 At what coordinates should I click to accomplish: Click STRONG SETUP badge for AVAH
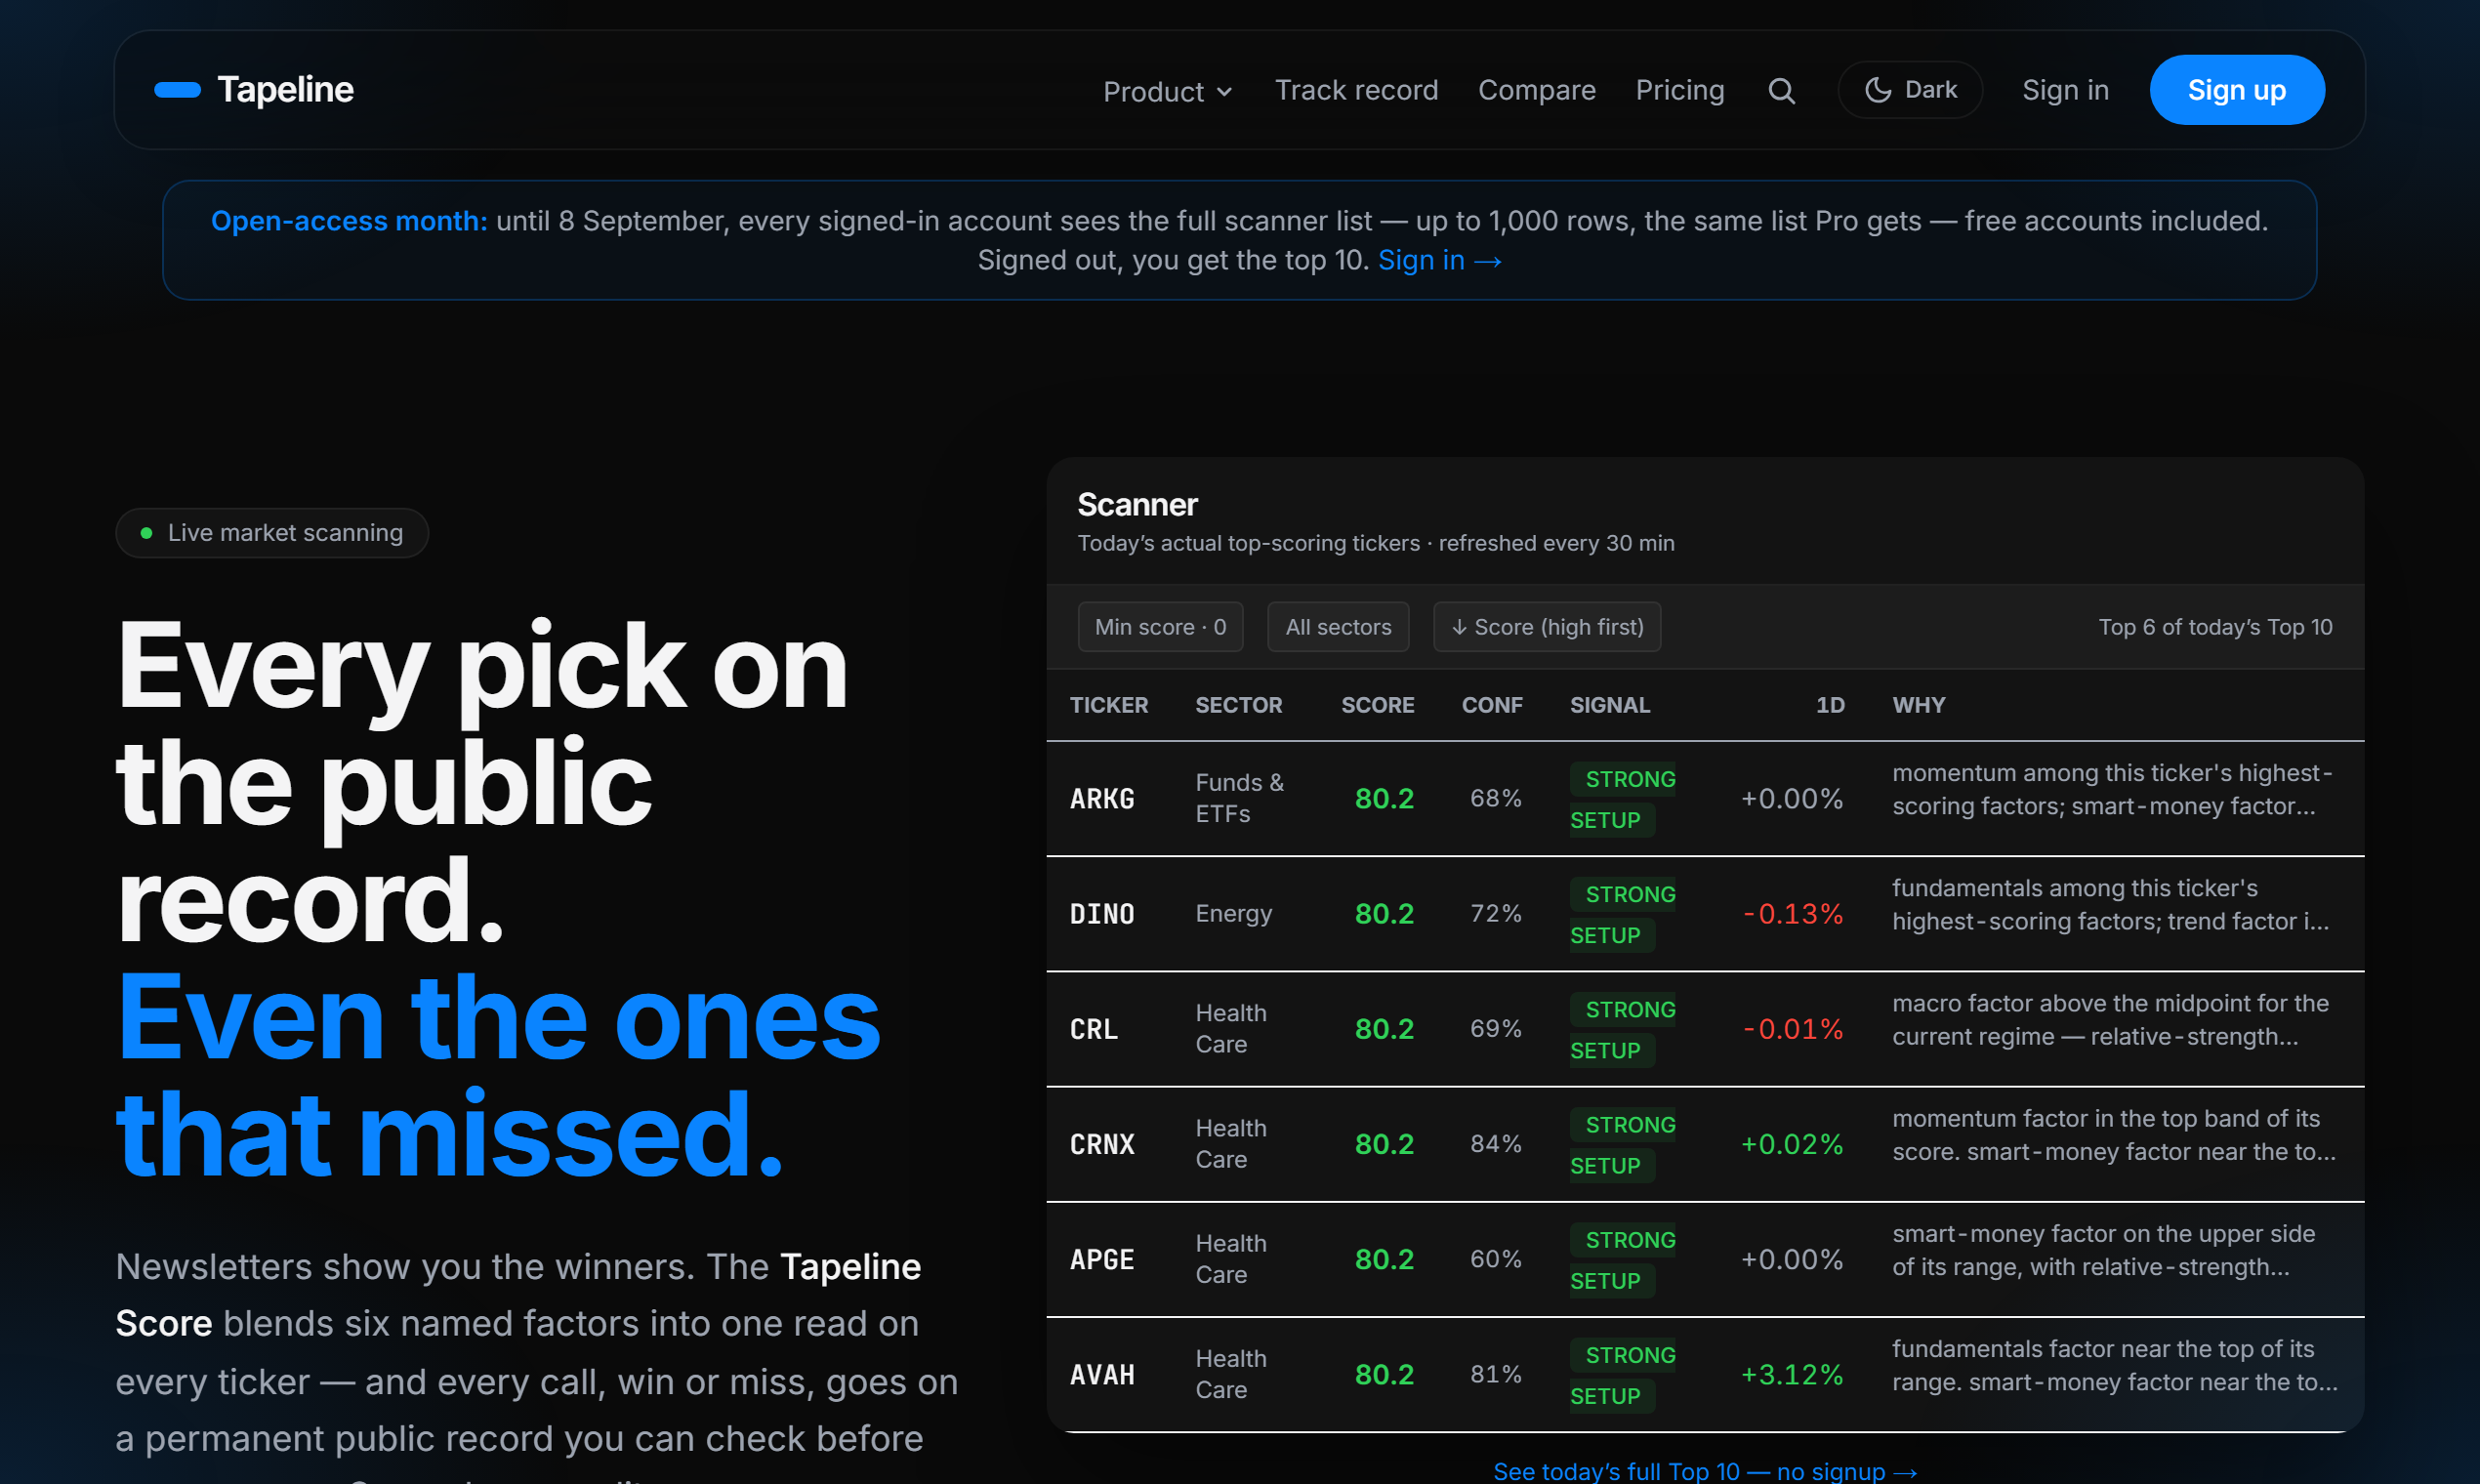click(1622, 1375)
